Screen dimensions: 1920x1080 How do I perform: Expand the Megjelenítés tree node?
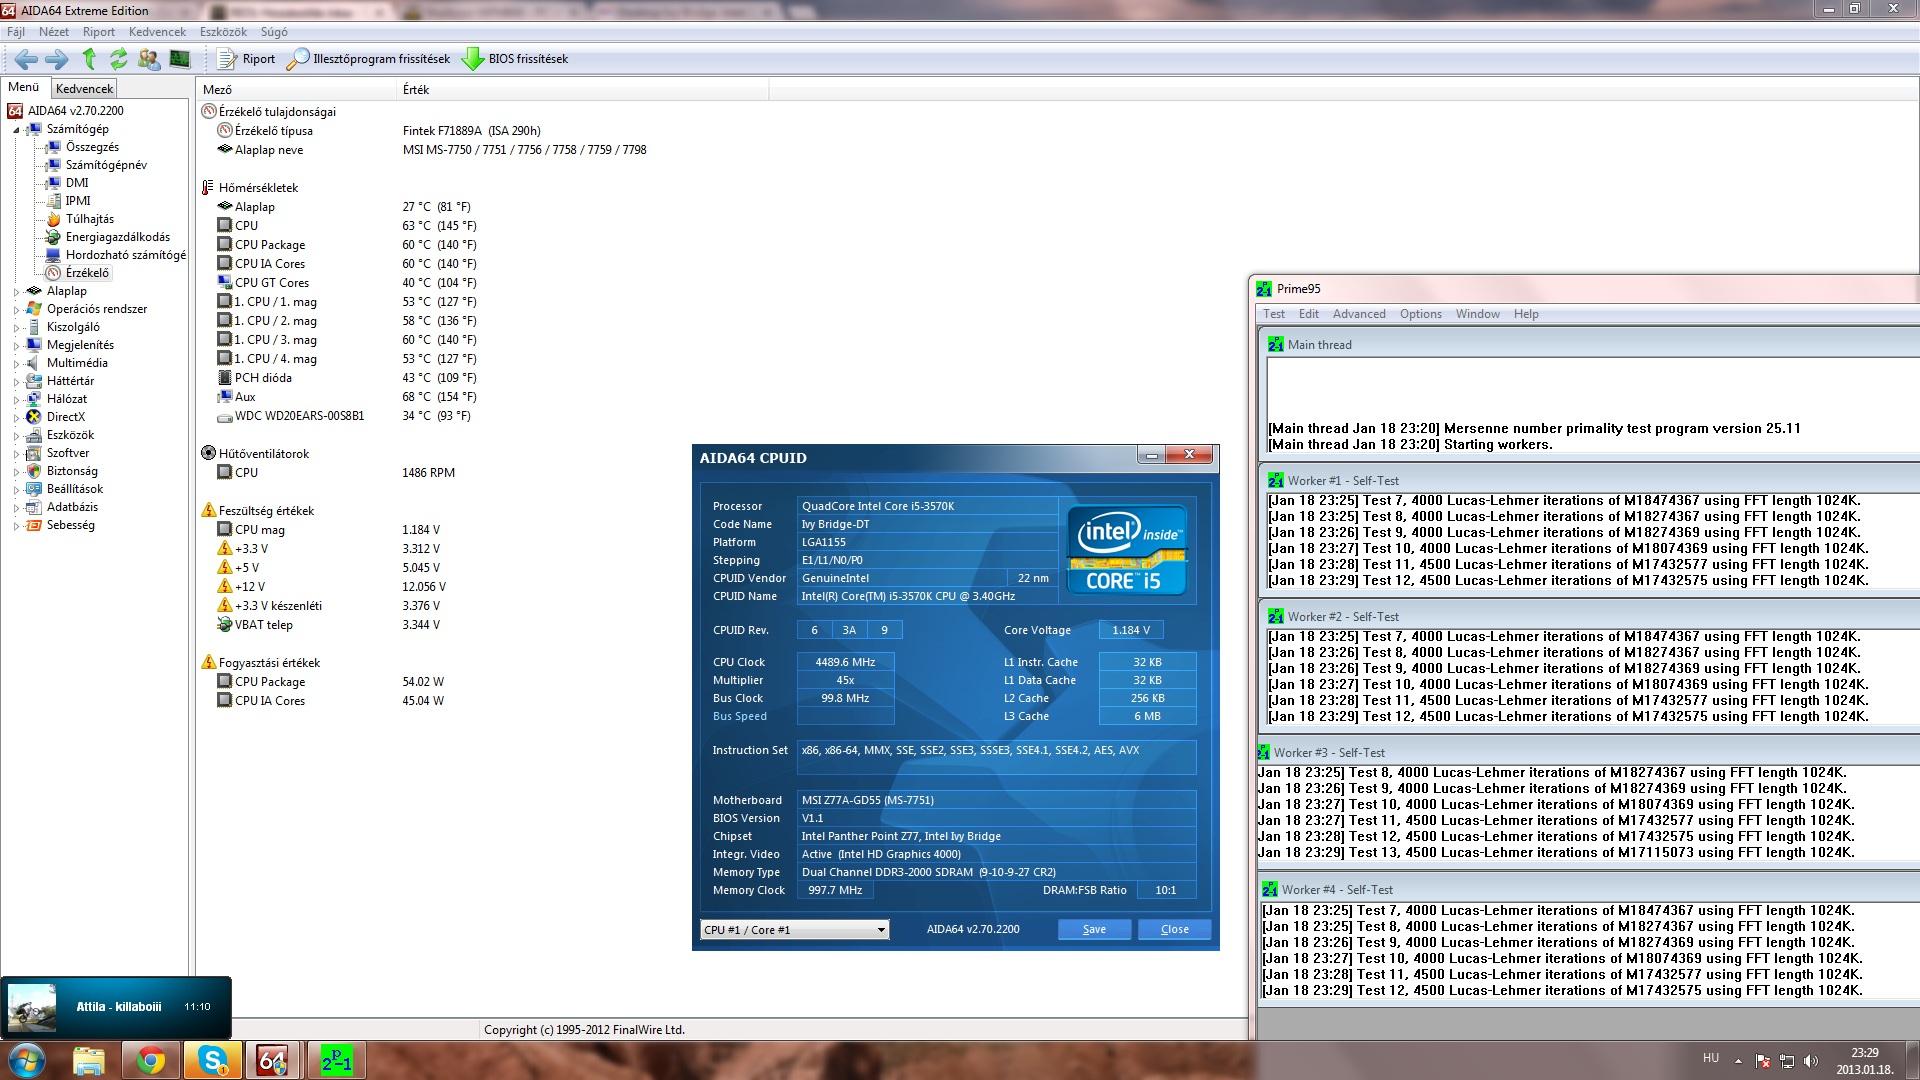pos(16,345)
